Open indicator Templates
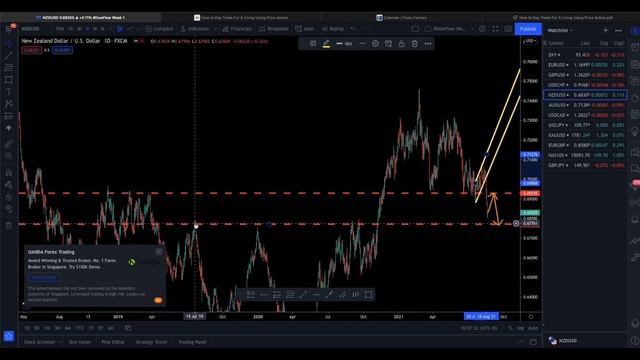The width and height of the screenshot is (640, 360). [x=273, y=29]
